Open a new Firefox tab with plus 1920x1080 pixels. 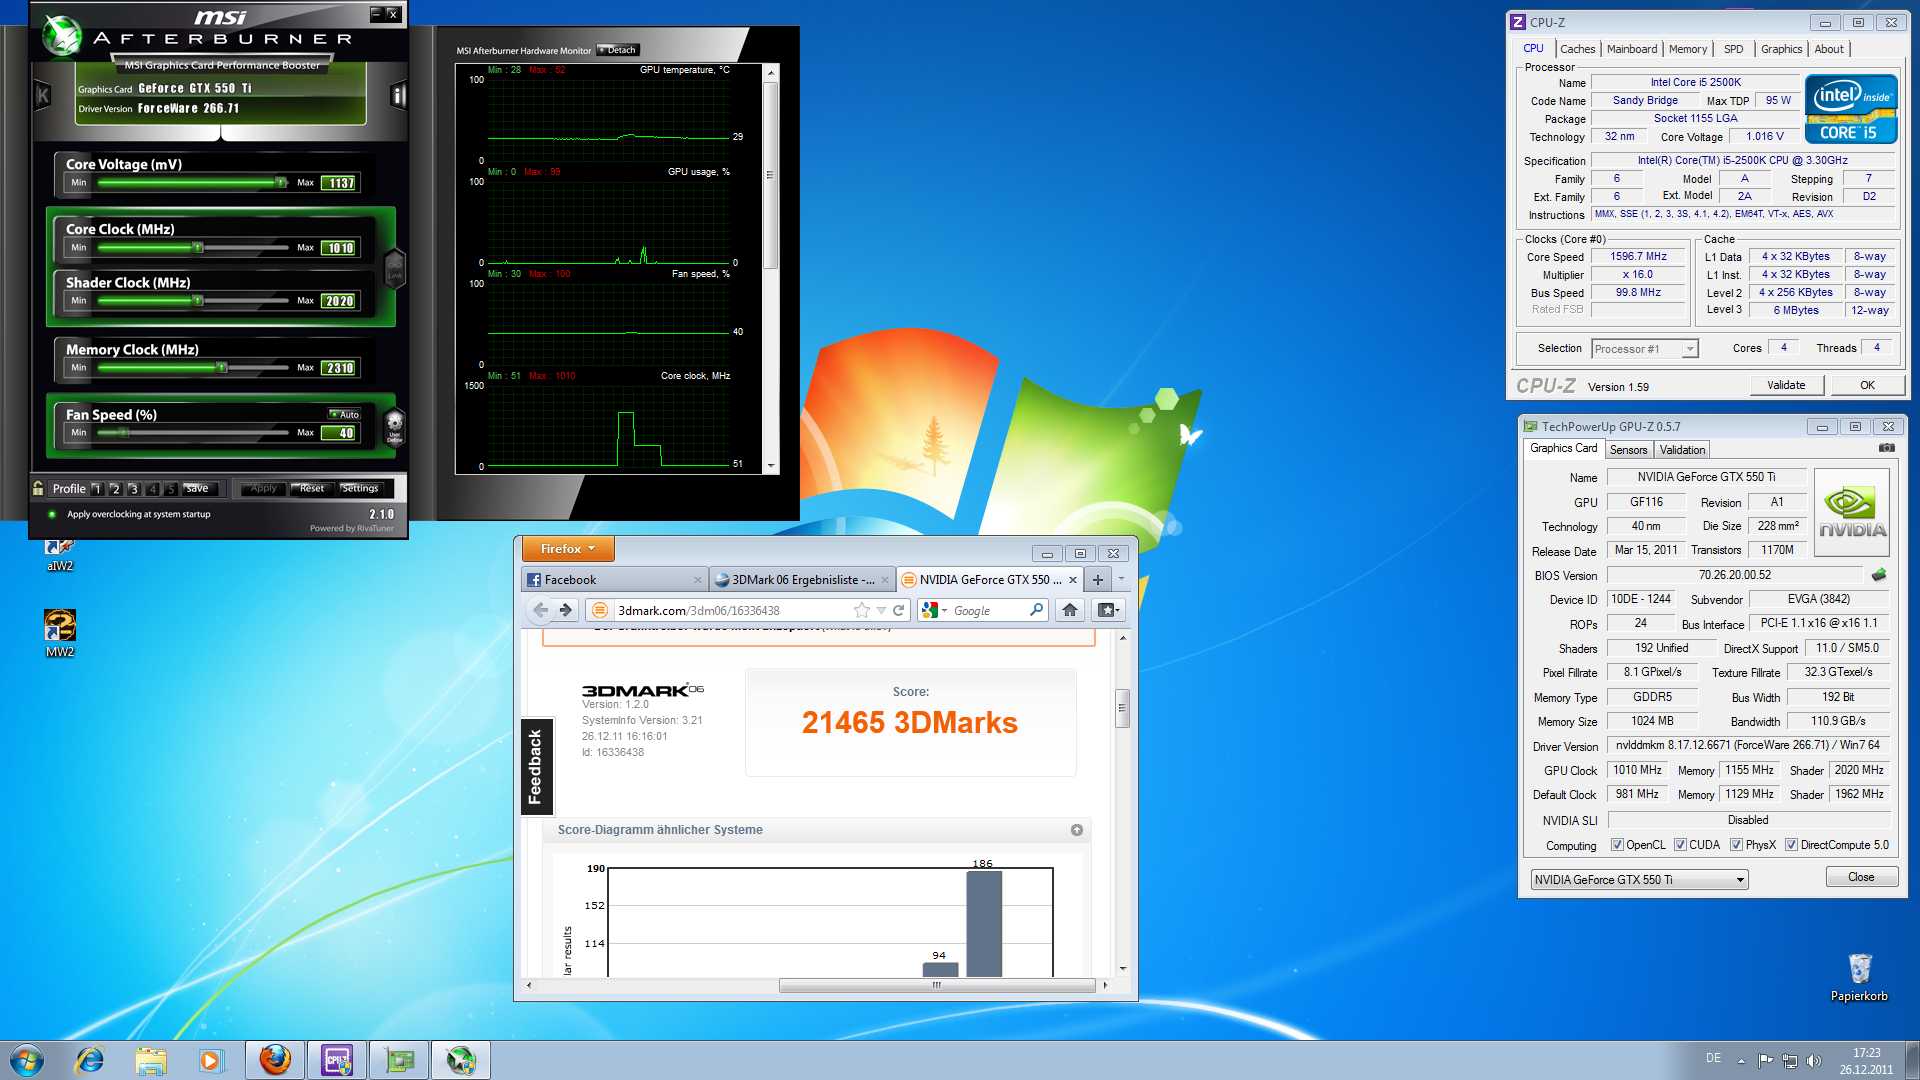(1097, 580)
